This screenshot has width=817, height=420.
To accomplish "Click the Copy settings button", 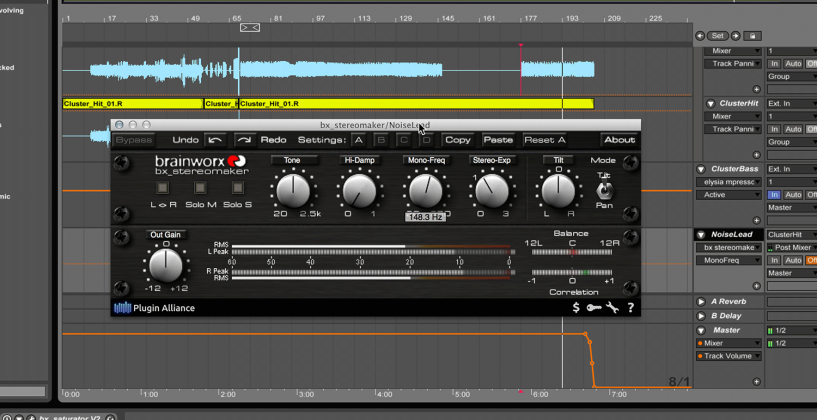I will (x=458, y=140).
